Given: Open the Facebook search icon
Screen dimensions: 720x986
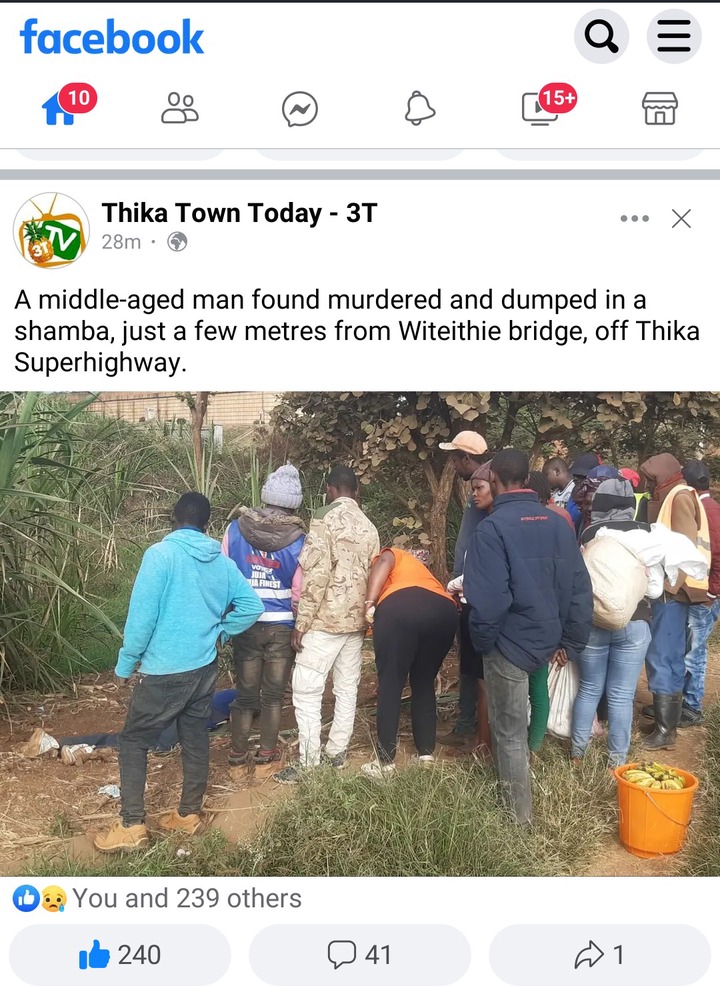Looking at the screenshot, I should click(601, 36).
